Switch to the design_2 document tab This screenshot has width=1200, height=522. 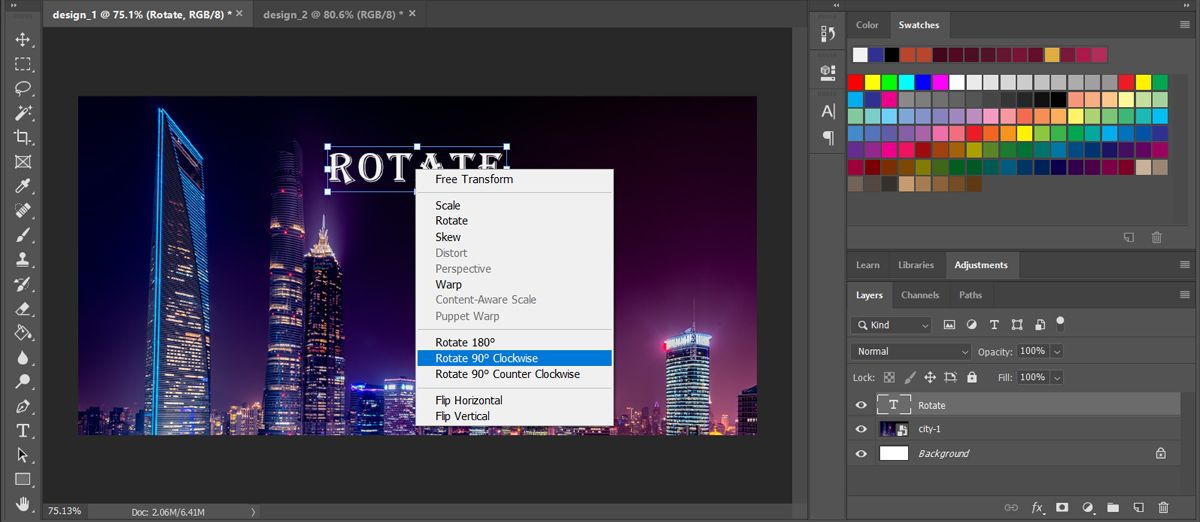pyautogui.click(x=337, y=15)
